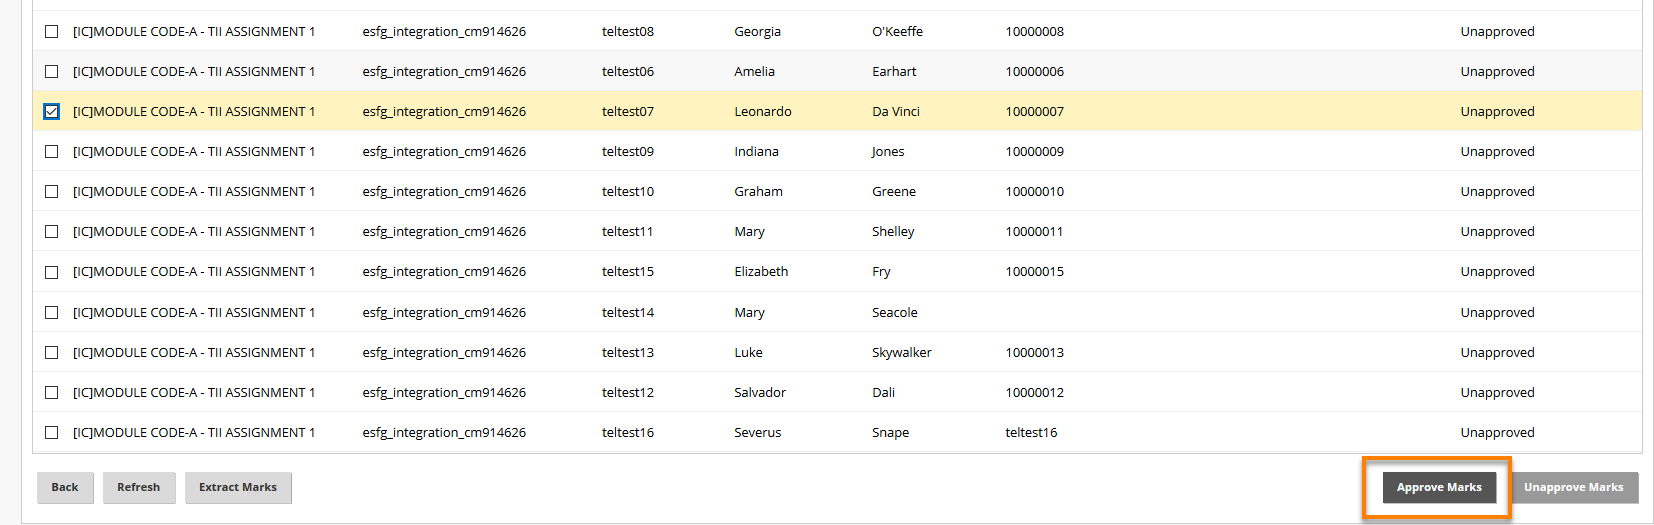1654x525 pixels.
Task: Check the Indiana Jones row checkbox
Action: click(52, 152)
